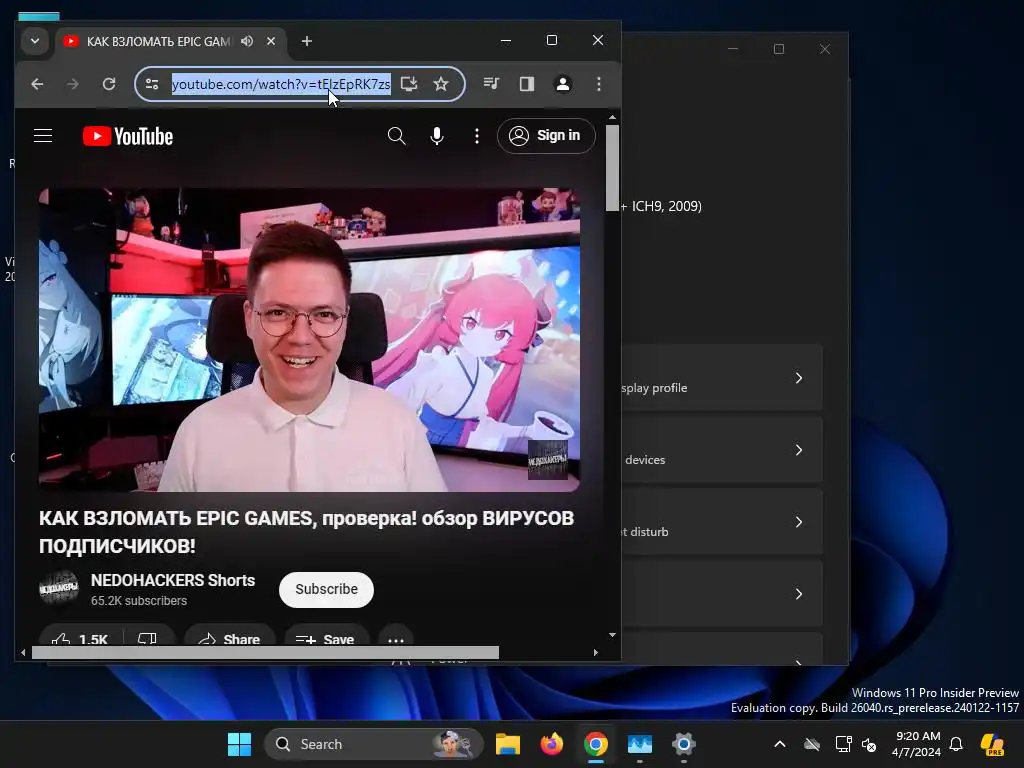Play the video in the player
Viewport: 1024px width, 768px height.
click(309, 340)
